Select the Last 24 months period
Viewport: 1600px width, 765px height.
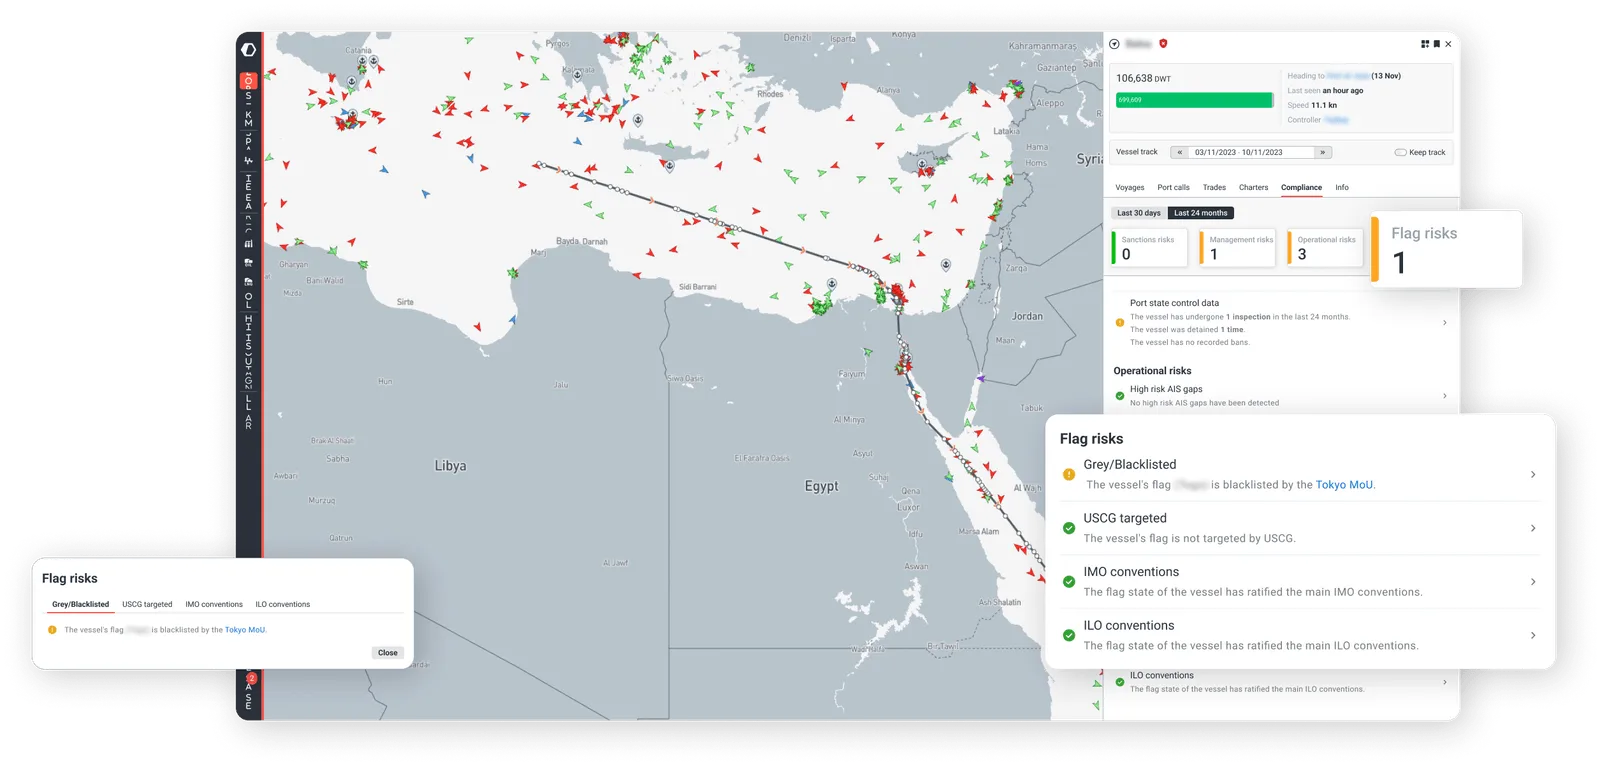coord(1200,213)
